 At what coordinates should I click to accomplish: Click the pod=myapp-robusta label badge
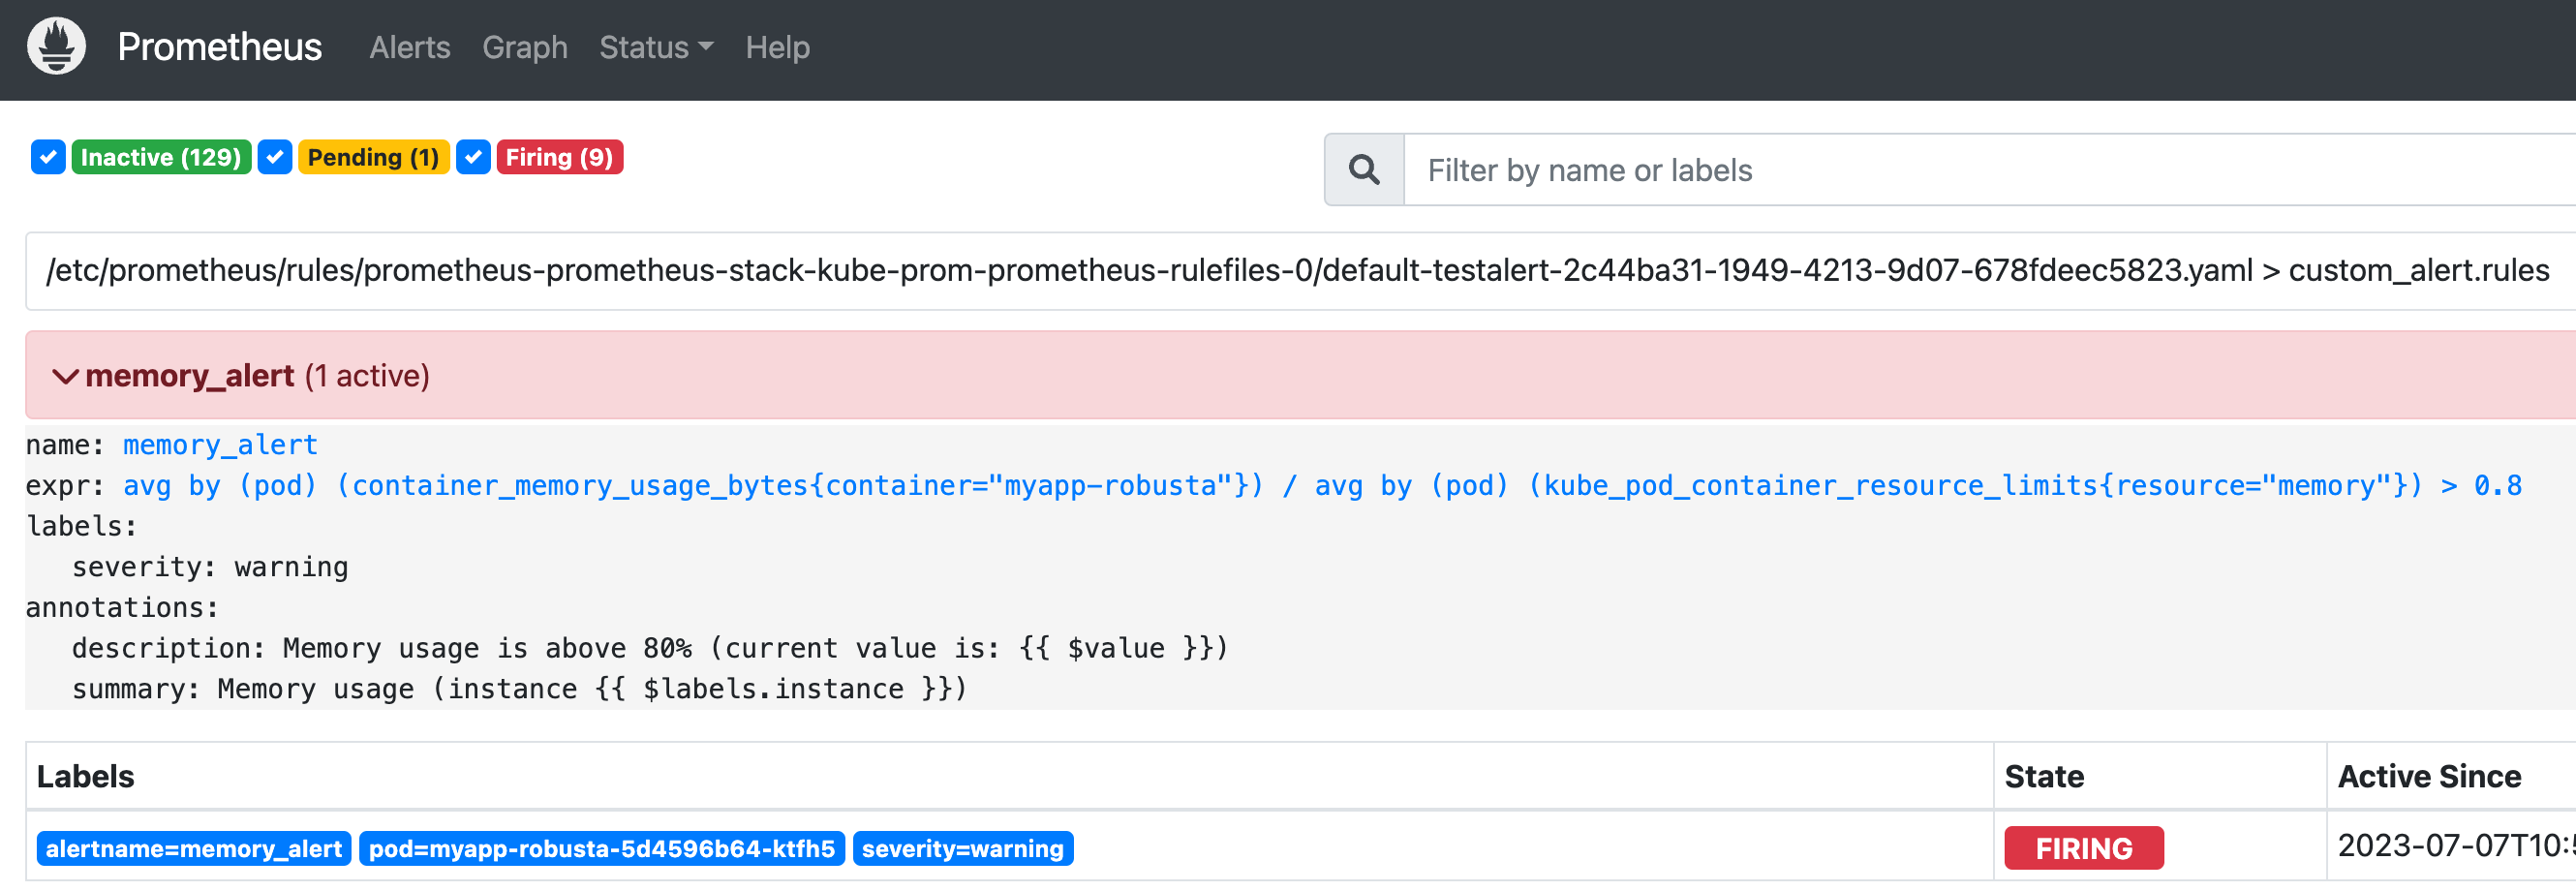tap(602, 849)
